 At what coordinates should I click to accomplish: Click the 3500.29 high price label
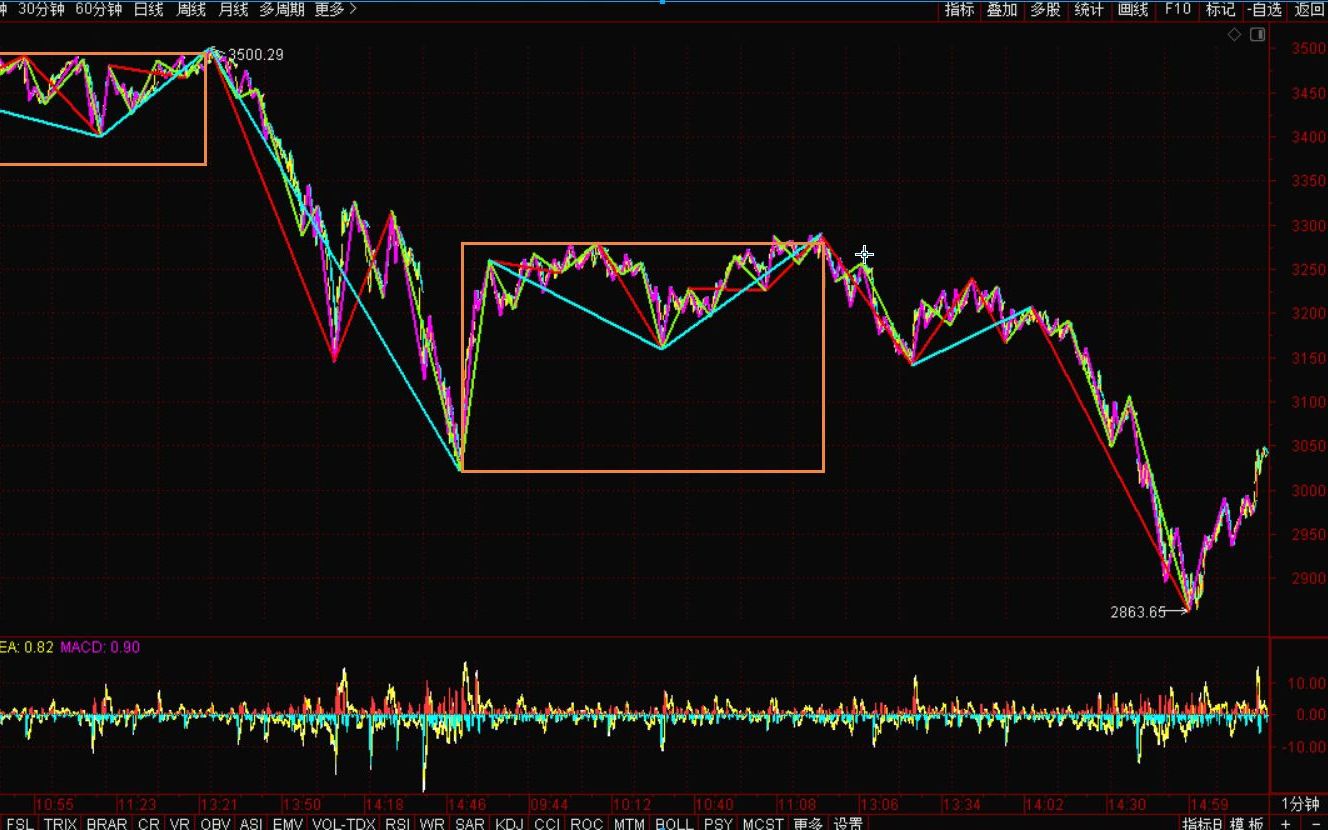tap(256, 55)
